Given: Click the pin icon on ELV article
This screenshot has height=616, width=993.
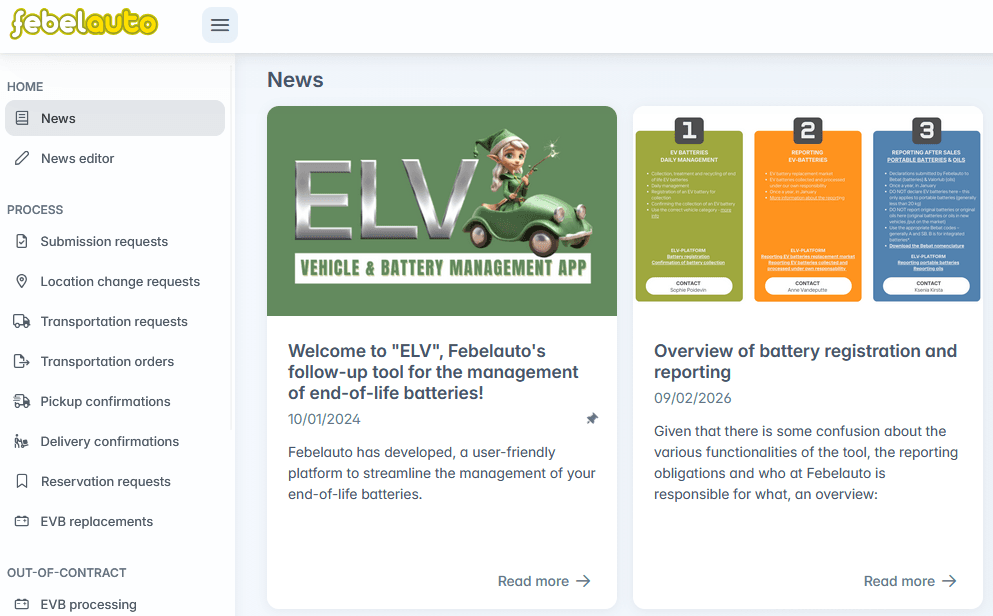Looking at the screenshot, I should click(x=592, y=419).
